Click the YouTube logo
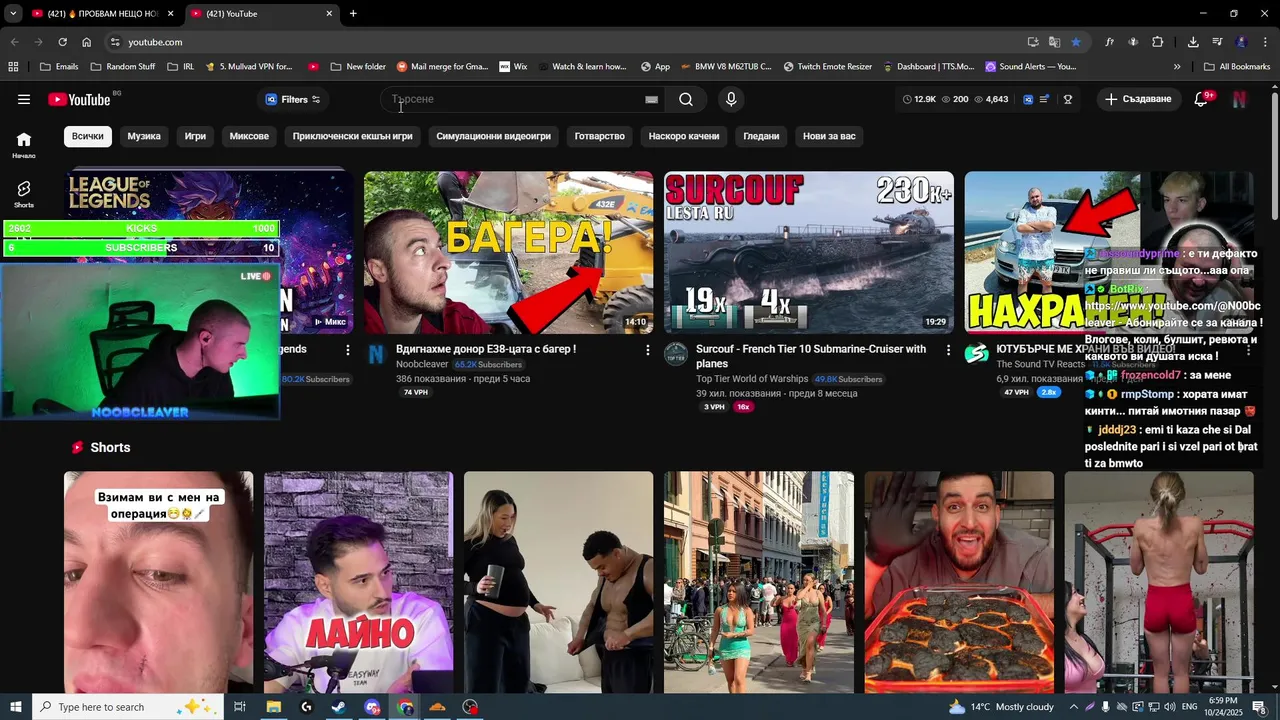The image size is (1280, 720). 79,99
